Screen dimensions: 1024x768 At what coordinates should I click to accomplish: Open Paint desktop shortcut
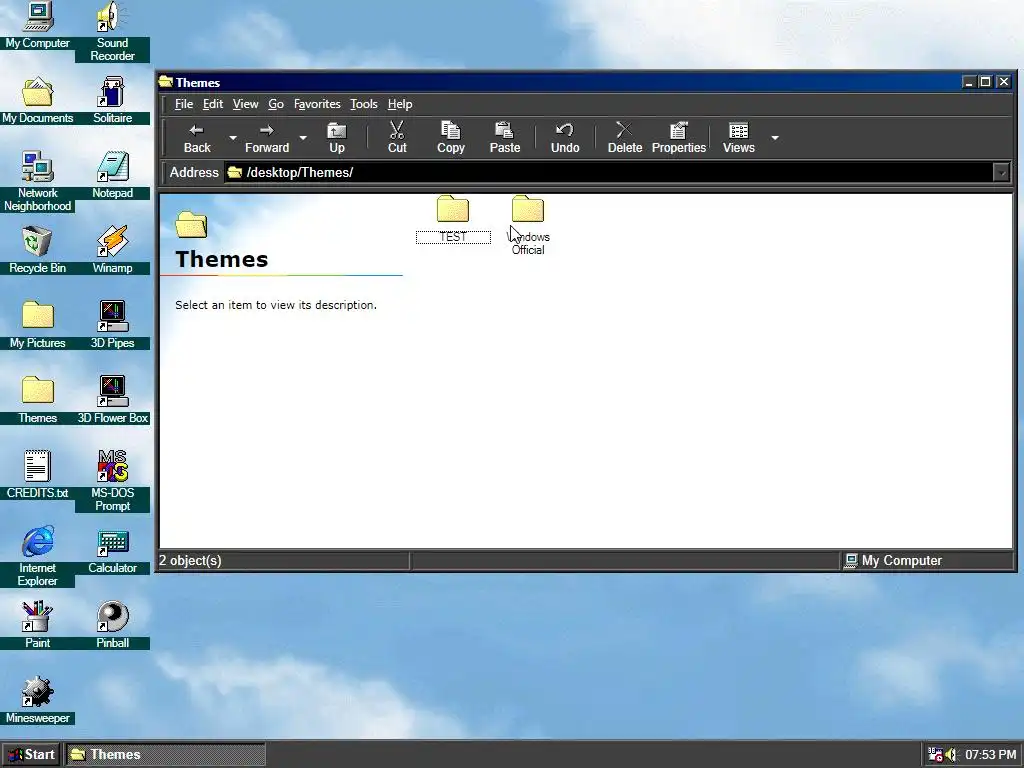click(37, 626)
